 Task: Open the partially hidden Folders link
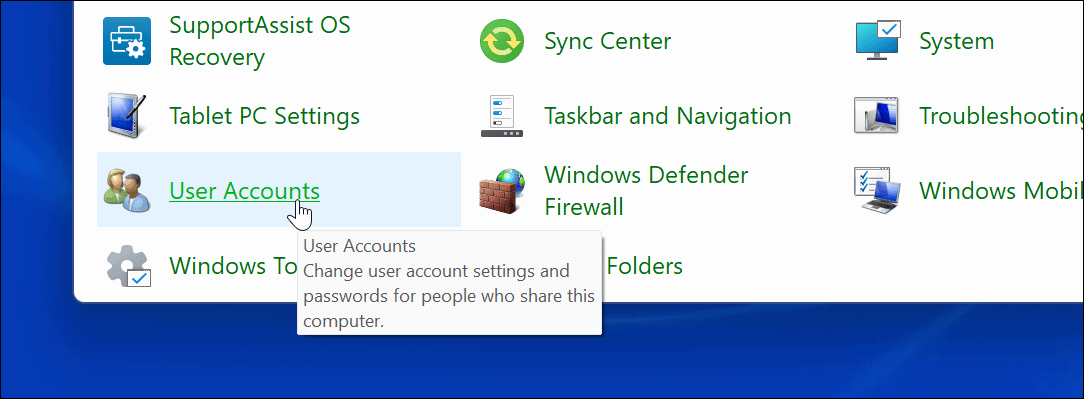[643, 266]
